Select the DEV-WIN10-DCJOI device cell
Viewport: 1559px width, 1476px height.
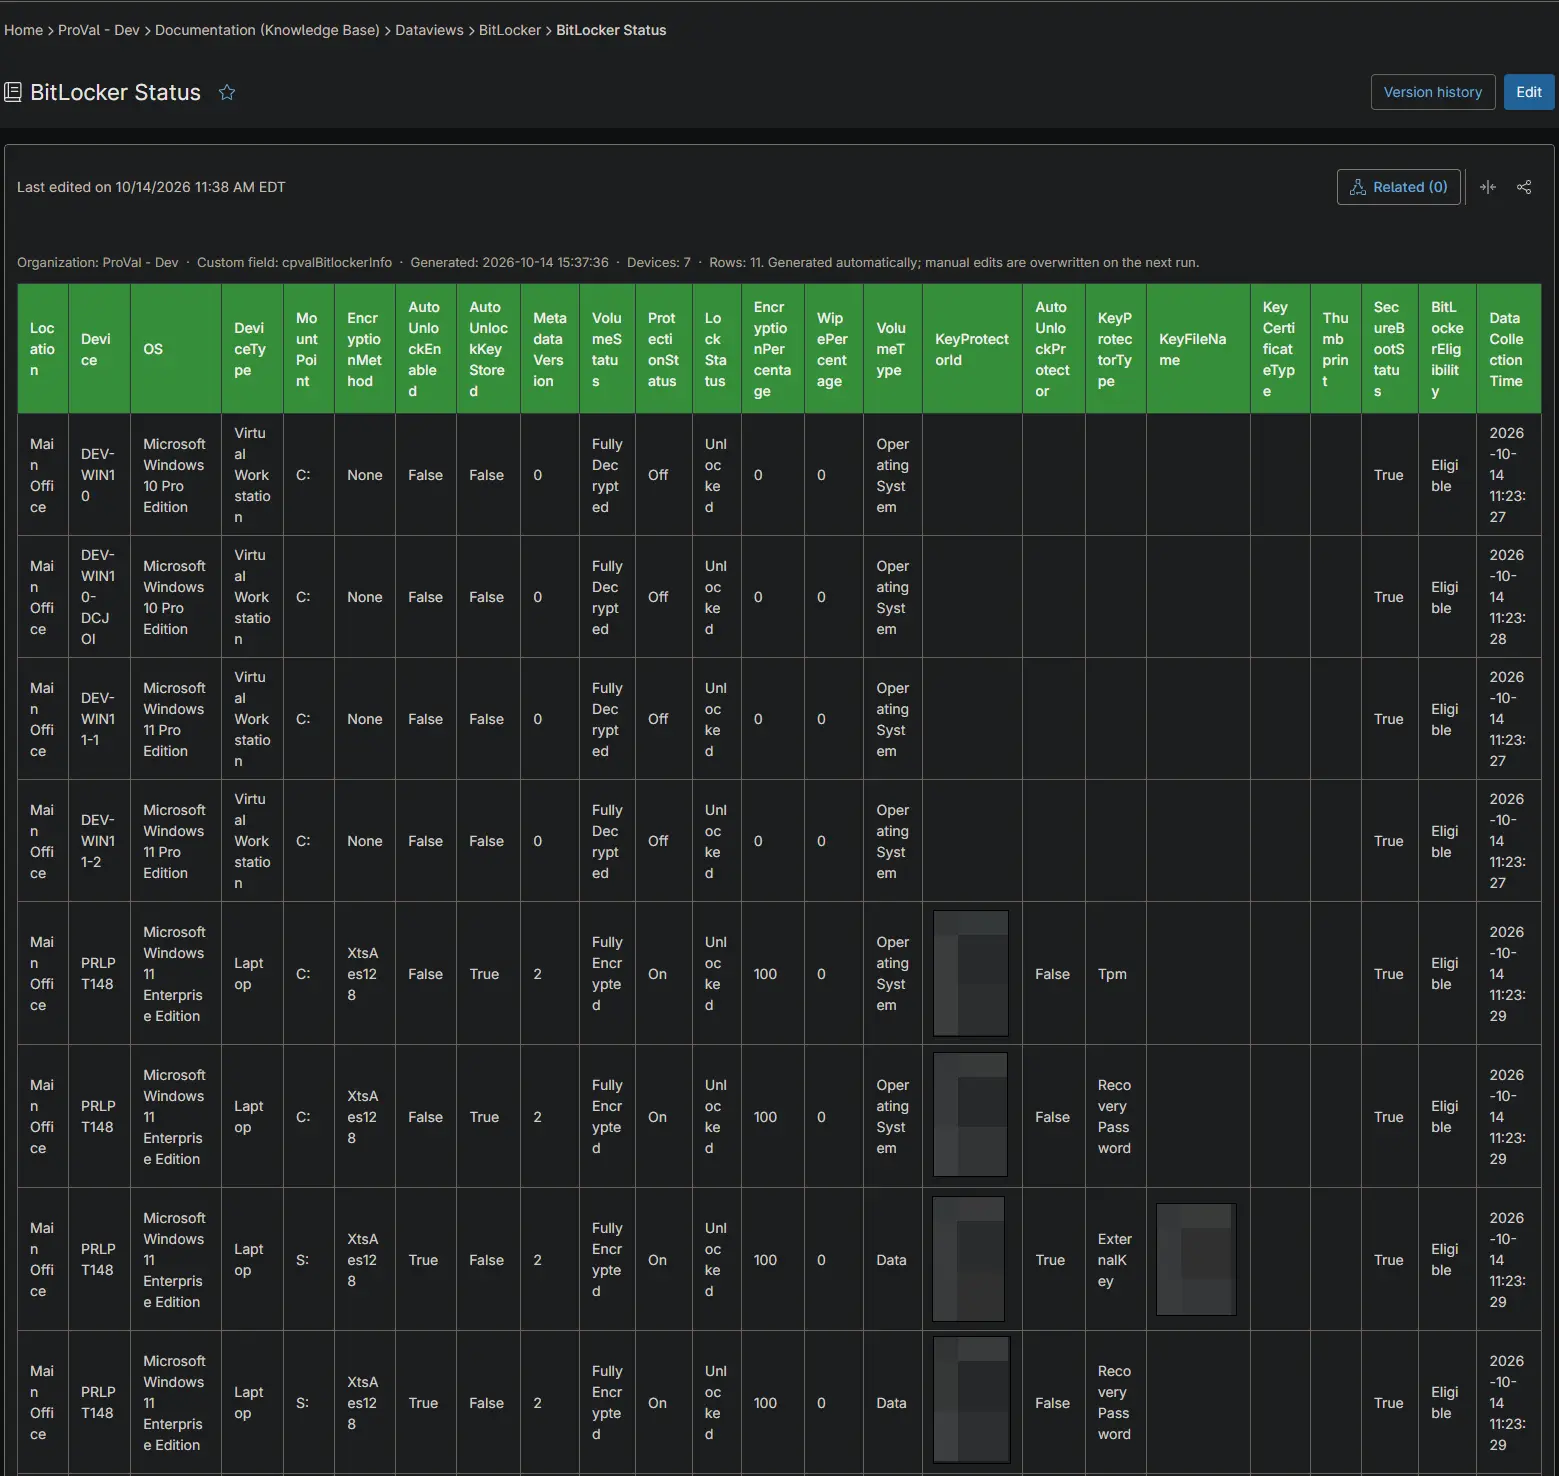(100, 597)
